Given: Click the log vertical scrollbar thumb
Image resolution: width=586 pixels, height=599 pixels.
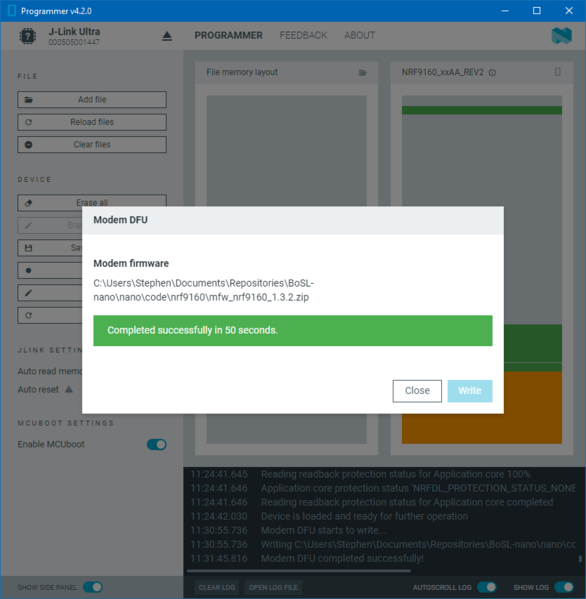Looking at the screenshot, I should pos(580,559).
